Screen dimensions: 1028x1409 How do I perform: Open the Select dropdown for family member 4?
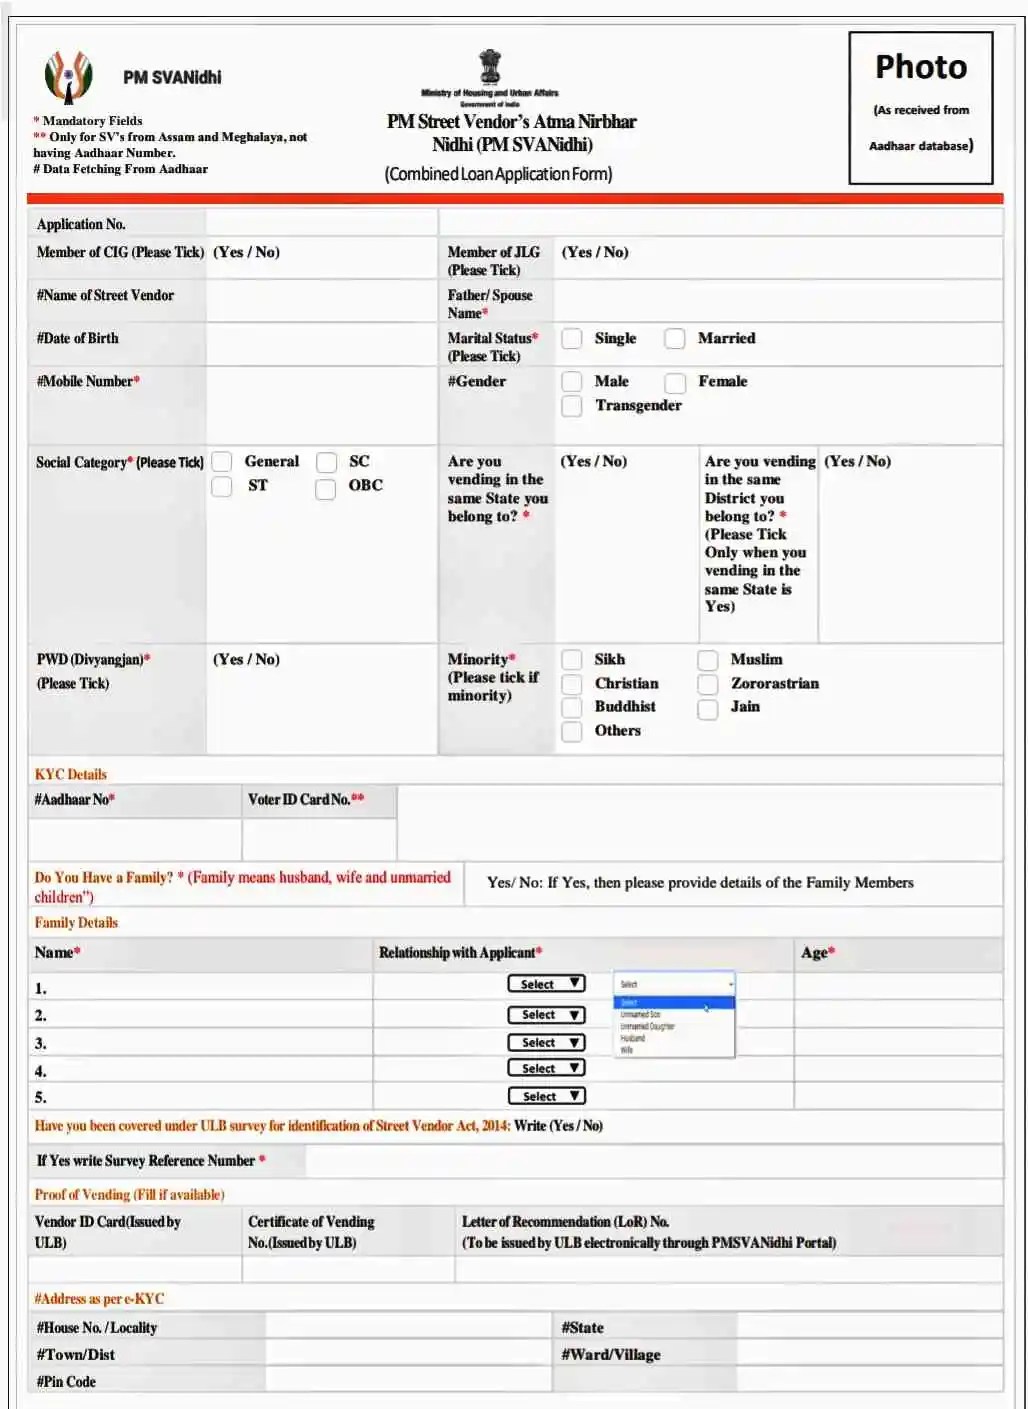pos(546,1068)
